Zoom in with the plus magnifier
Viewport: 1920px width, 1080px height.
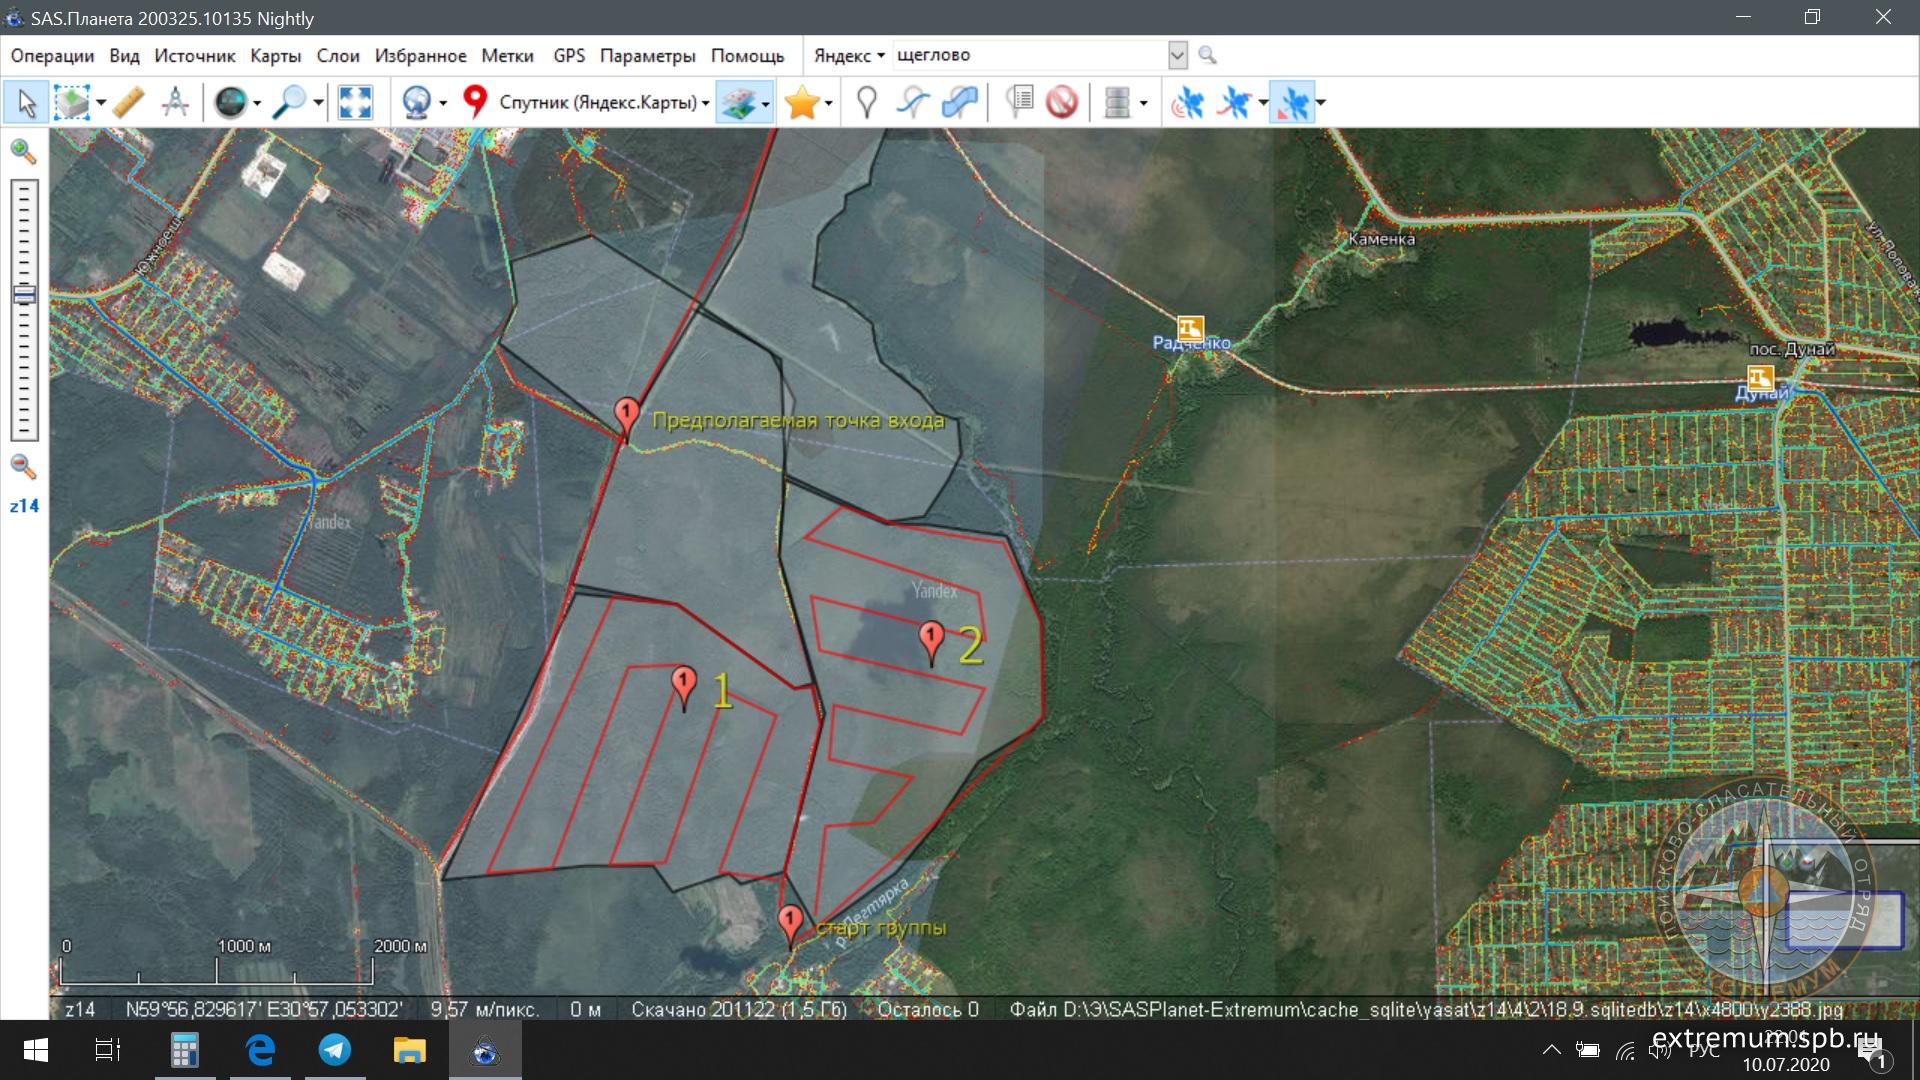(23, 152)
